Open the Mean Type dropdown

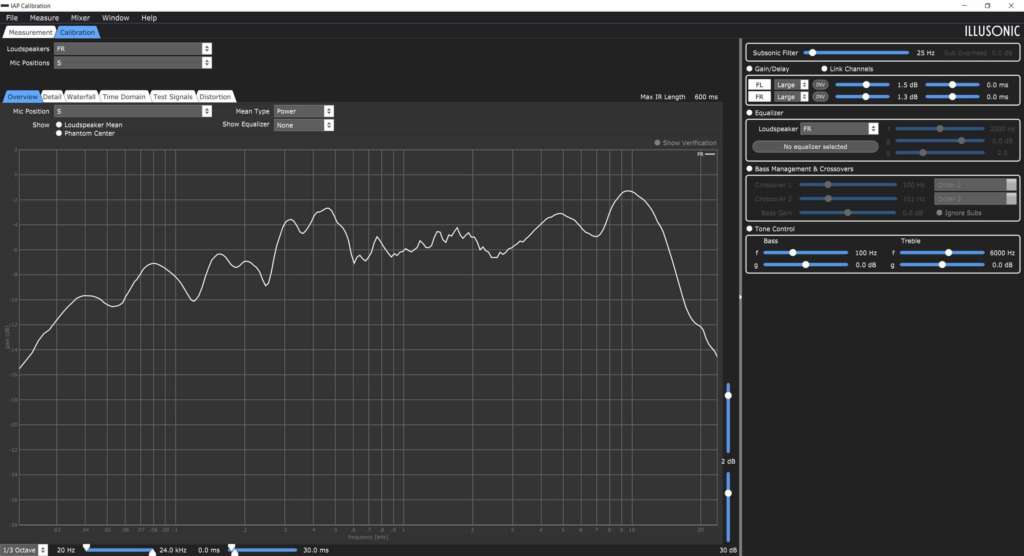point(304,111)
